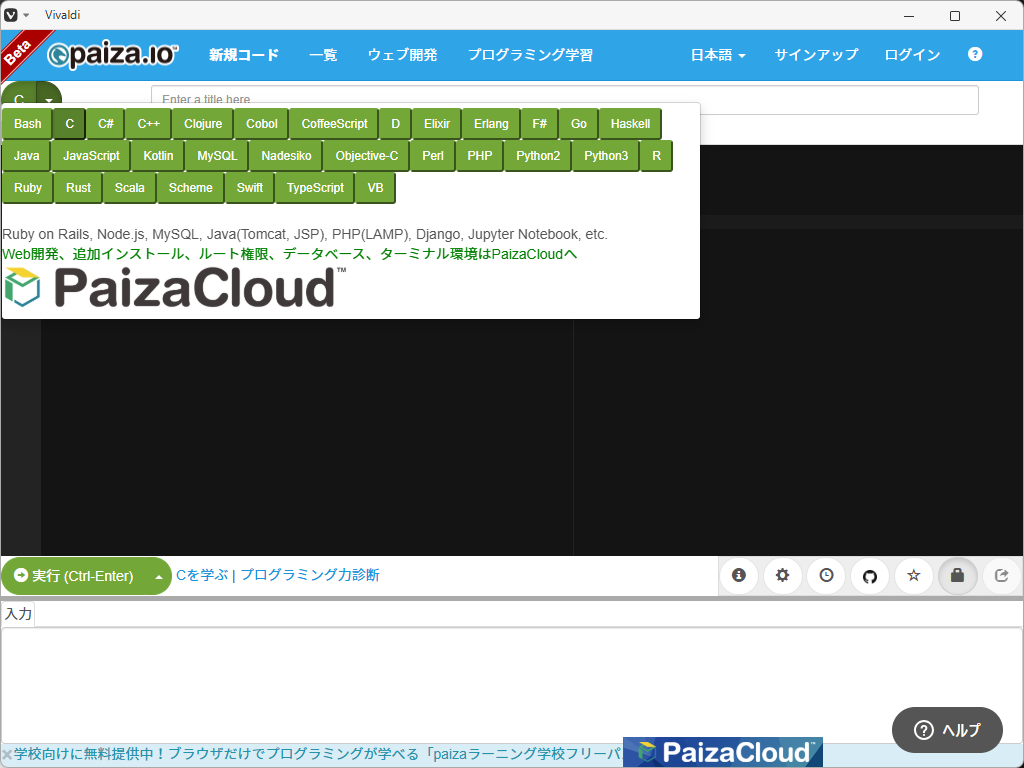Select Erlang language
1024x768 pixels.
[491, 124]
